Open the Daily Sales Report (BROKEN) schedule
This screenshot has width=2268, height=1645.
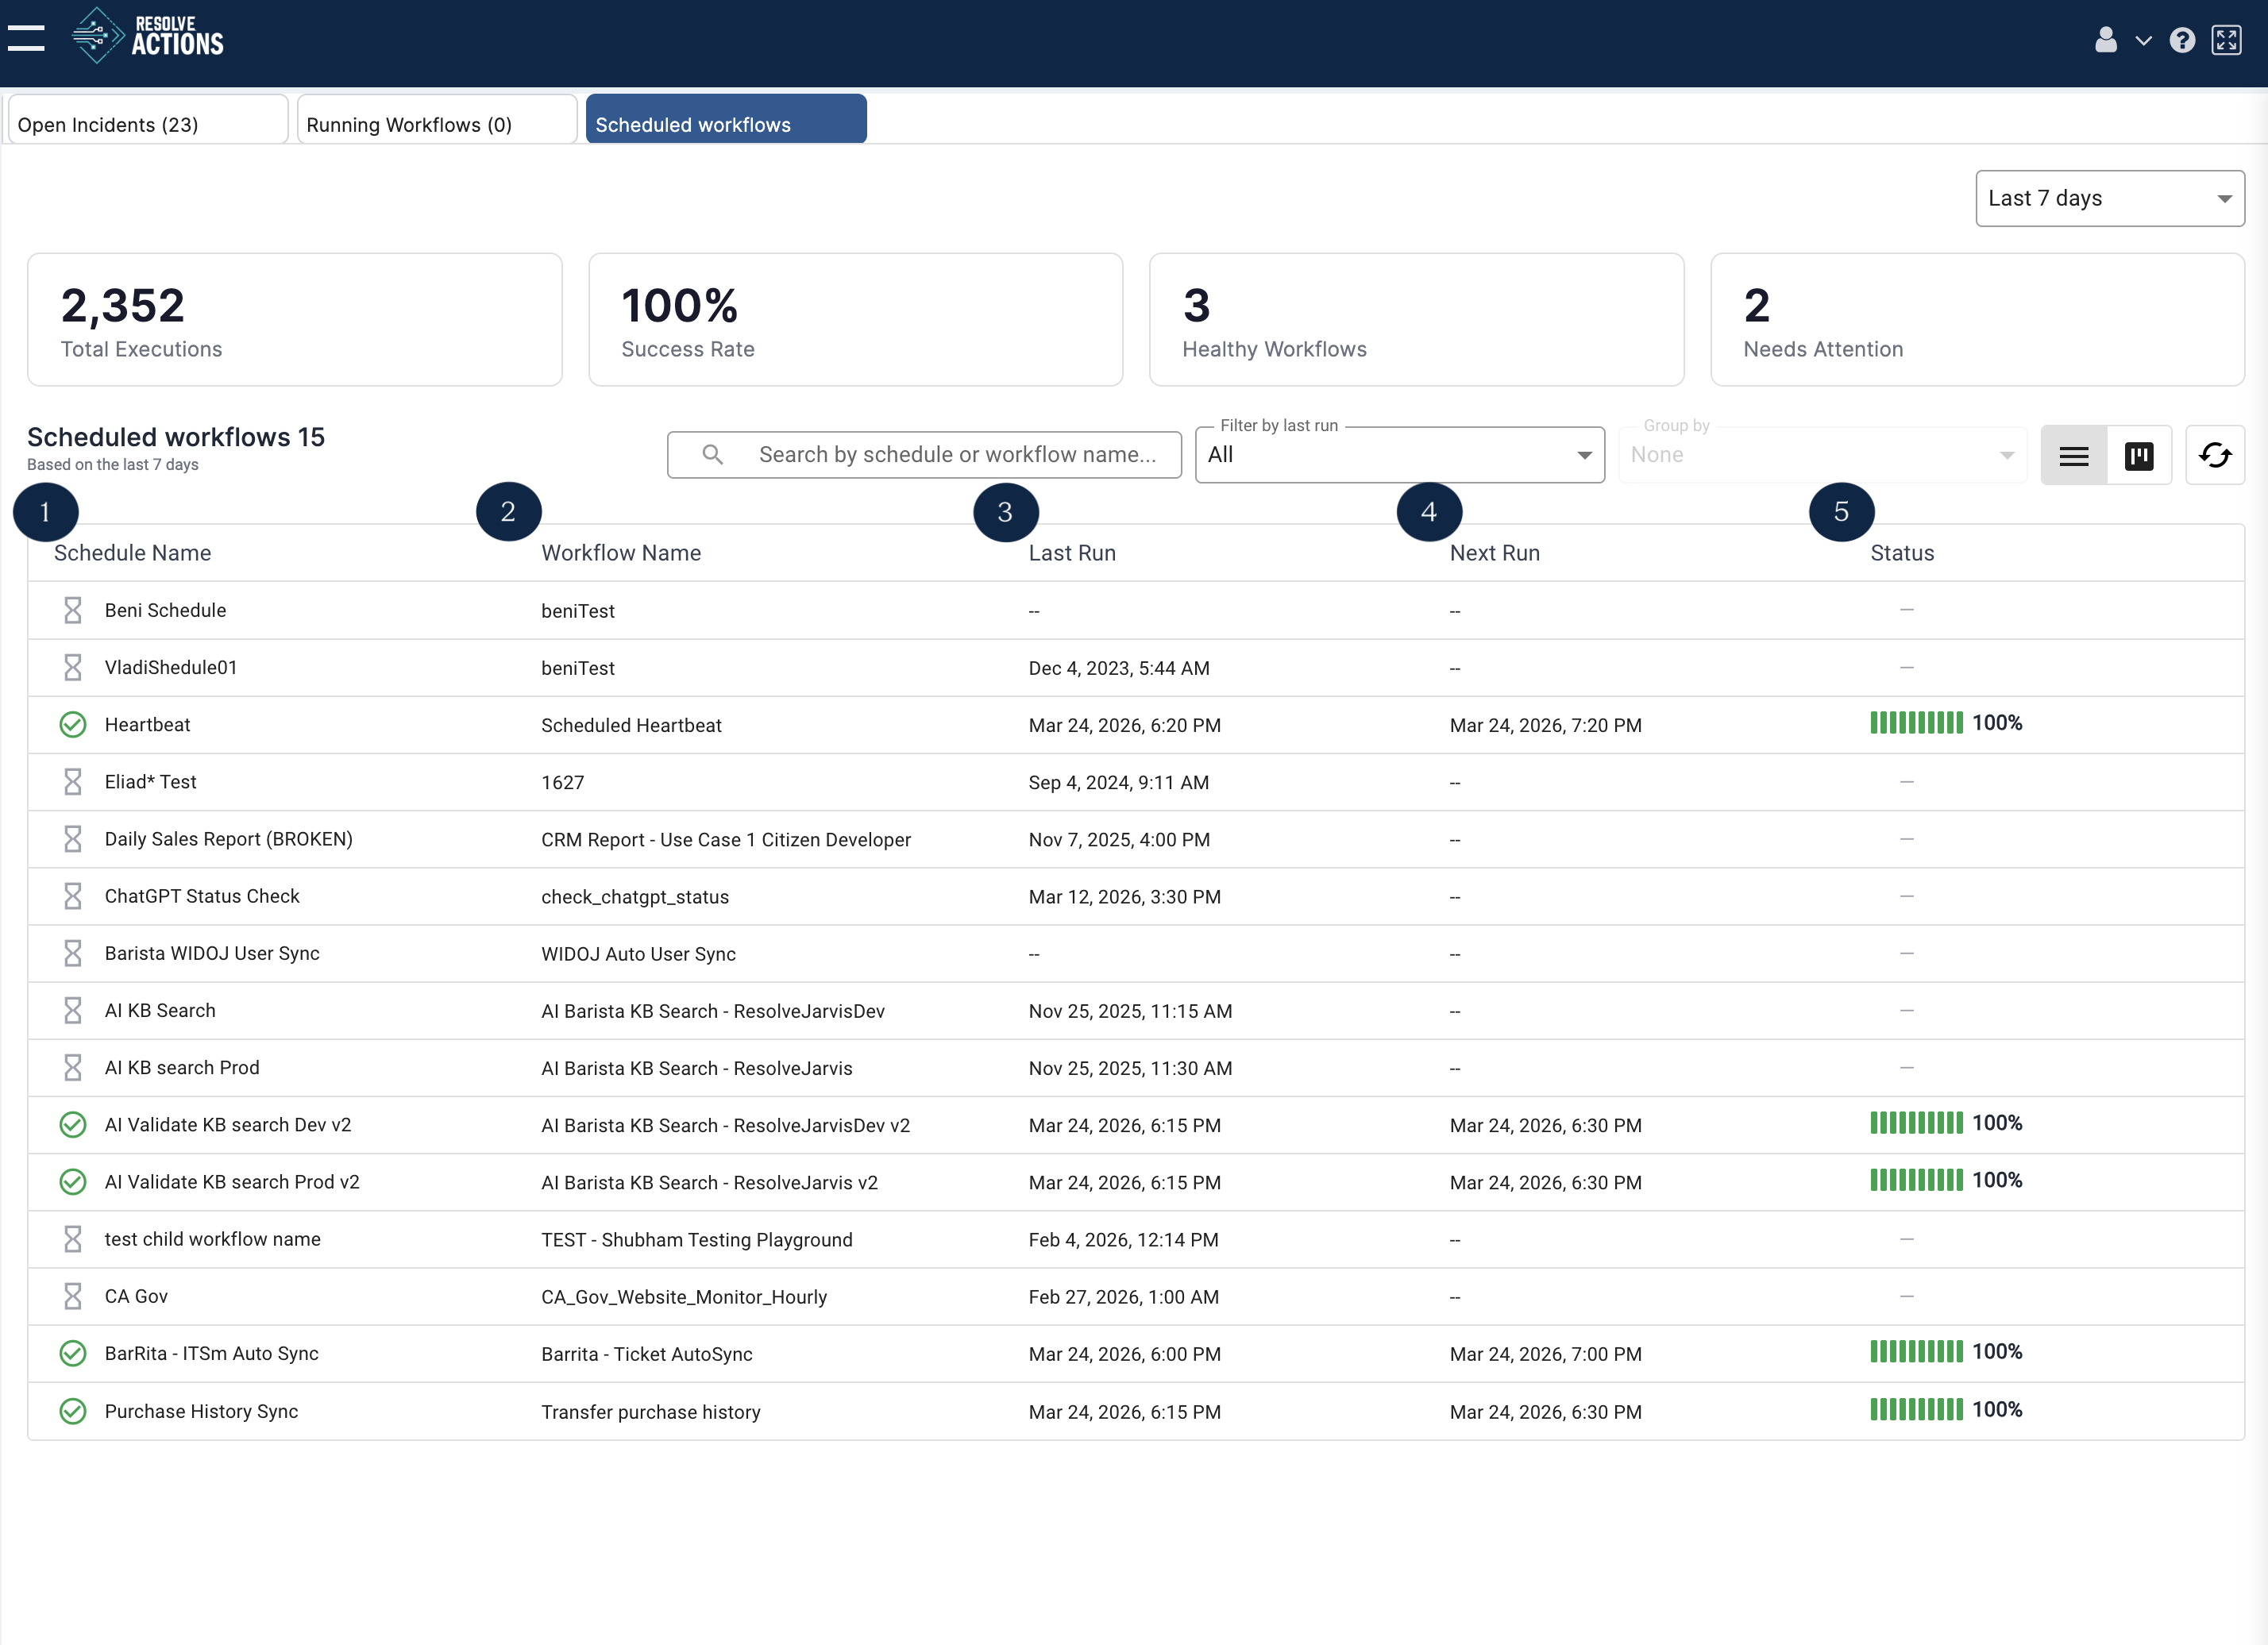click(228, 839)
